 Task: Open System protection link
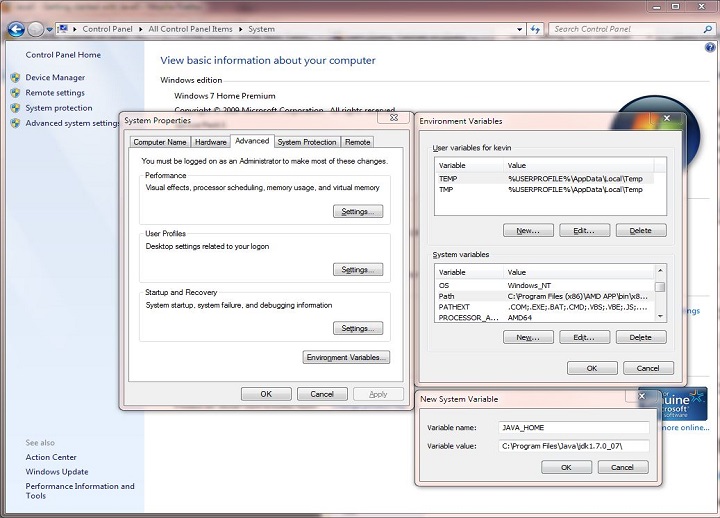[59, 108]
